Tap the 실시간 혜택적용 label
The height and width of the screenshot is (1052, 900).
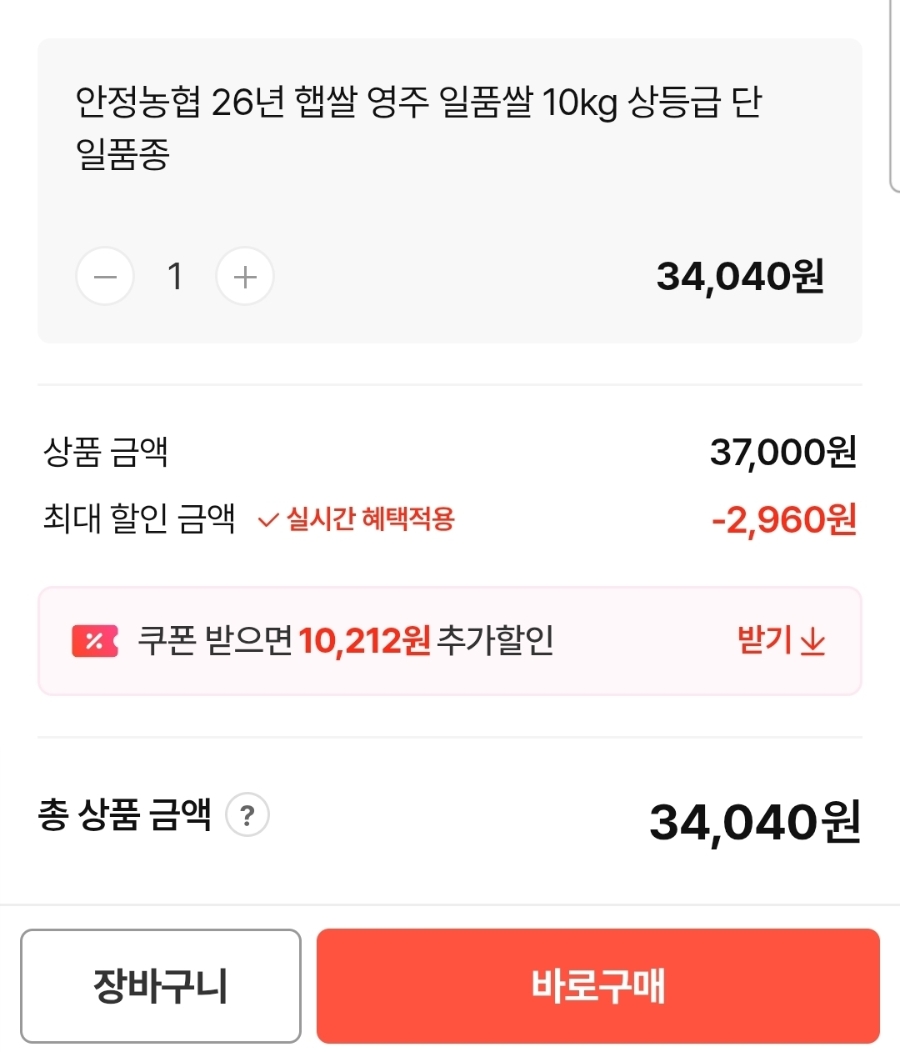(370, 519)
